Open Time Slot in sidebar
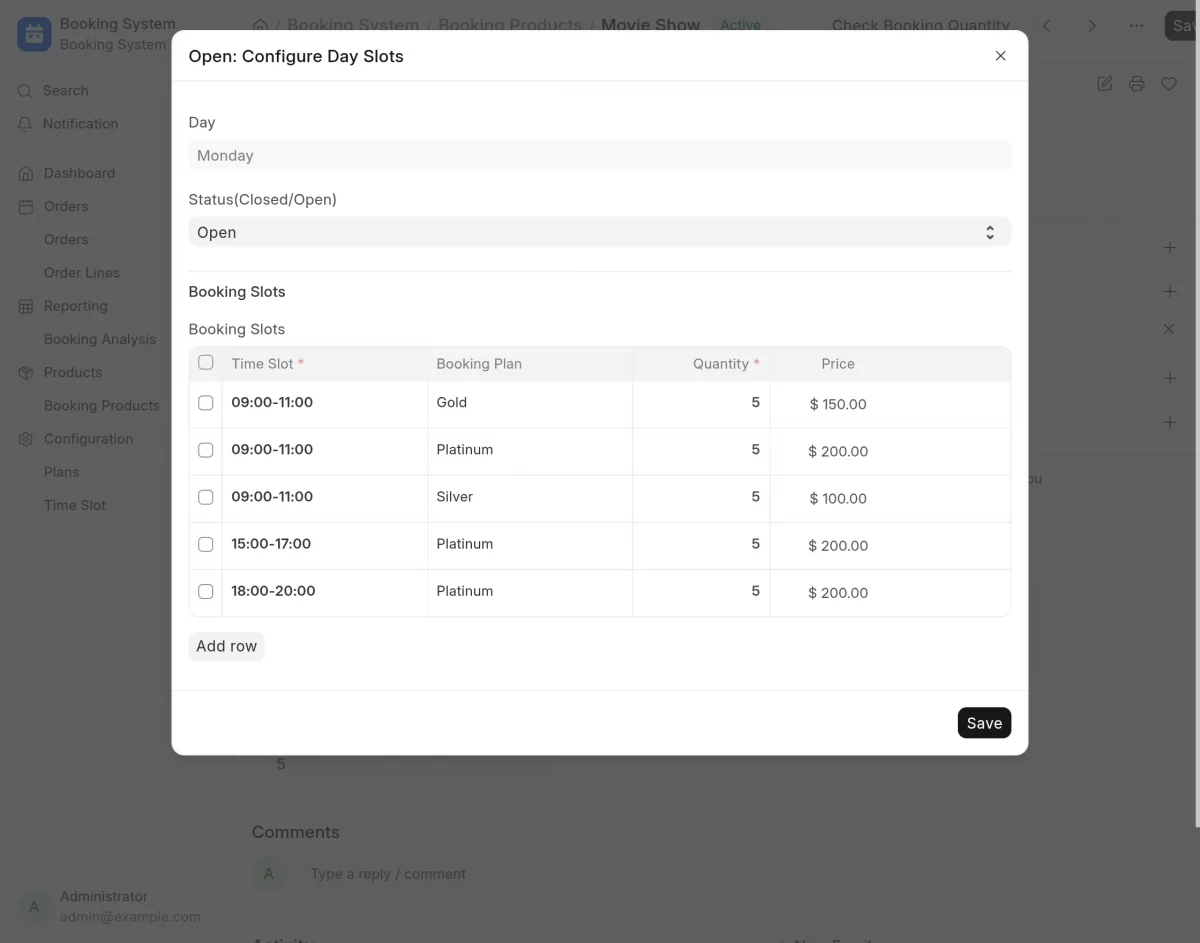 75,505
